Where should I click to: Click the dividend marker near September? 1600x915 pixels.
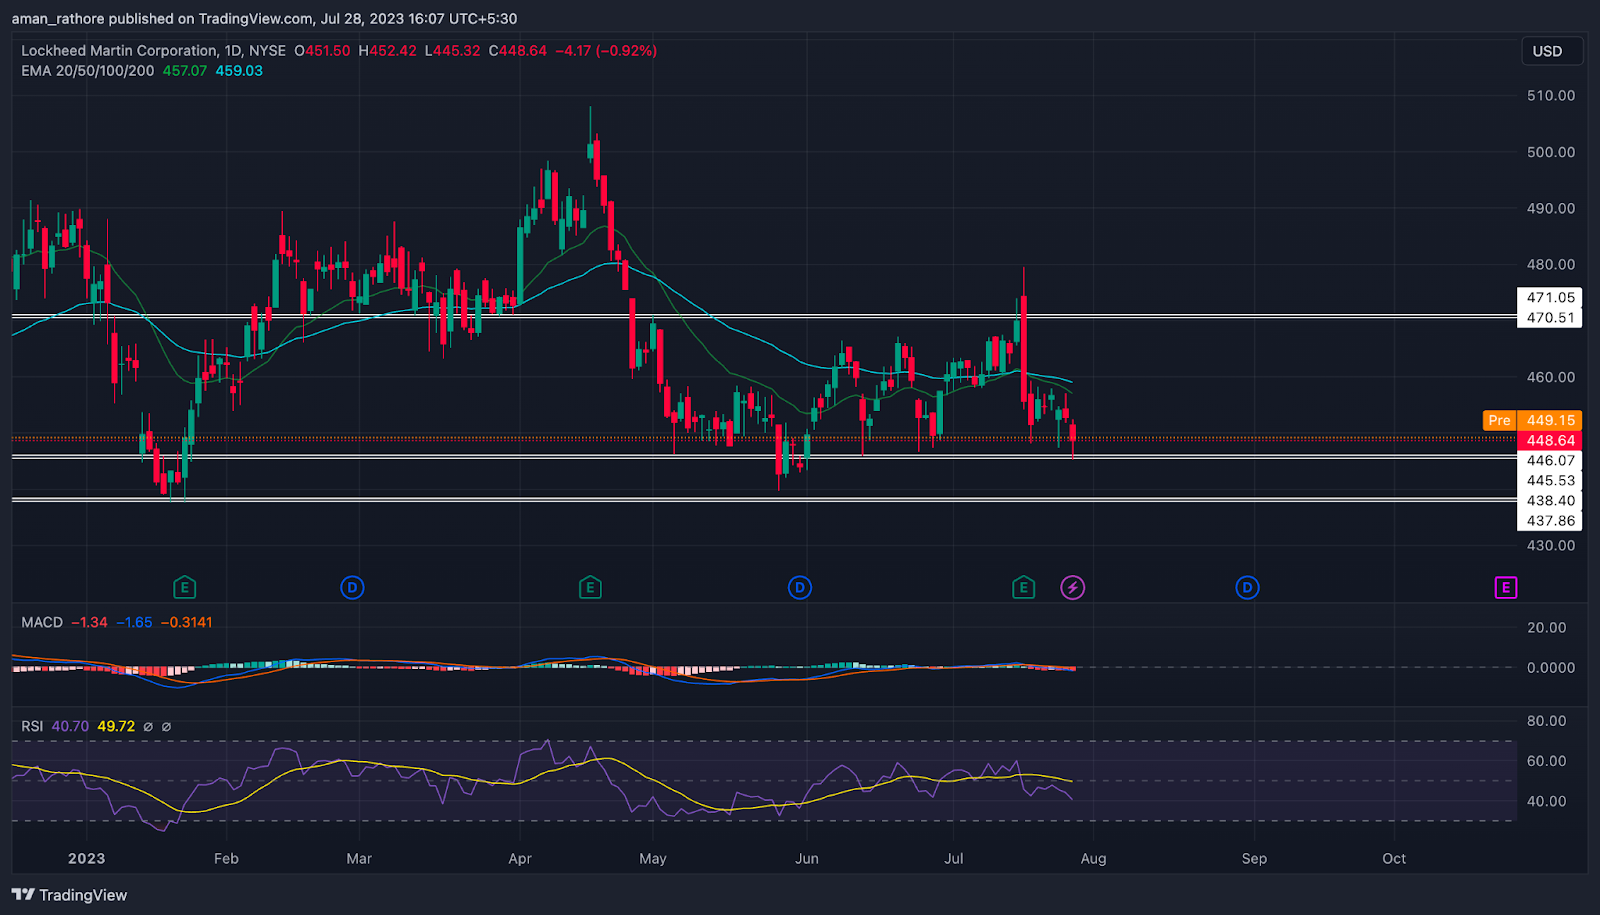pyautogui.click(x=1247, y=587)
